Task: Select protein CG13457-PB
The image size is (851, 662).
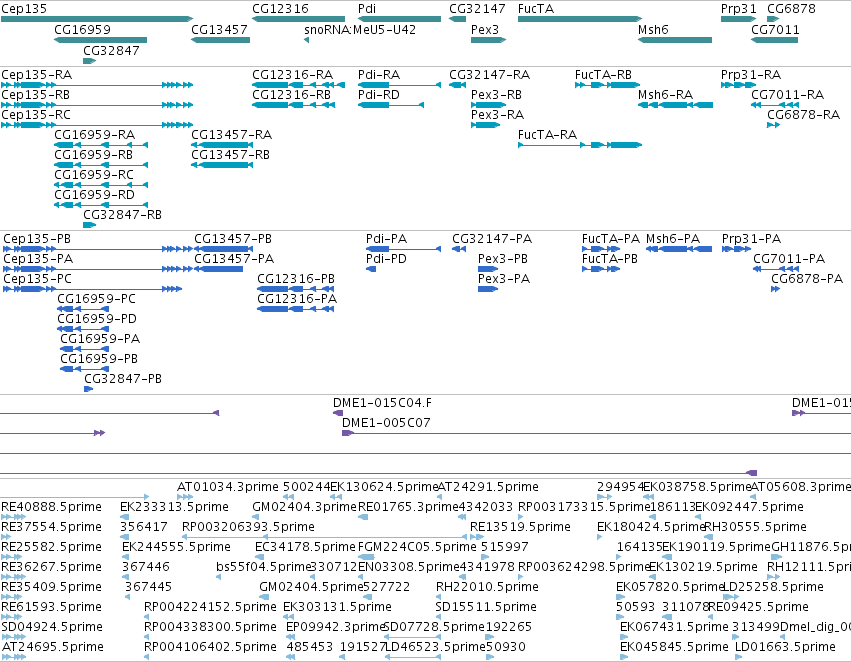Action: tap(233, 239)
